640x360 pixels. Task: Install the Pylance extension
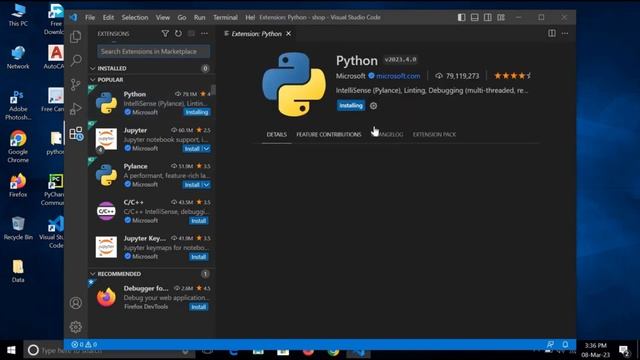(192, 185)
